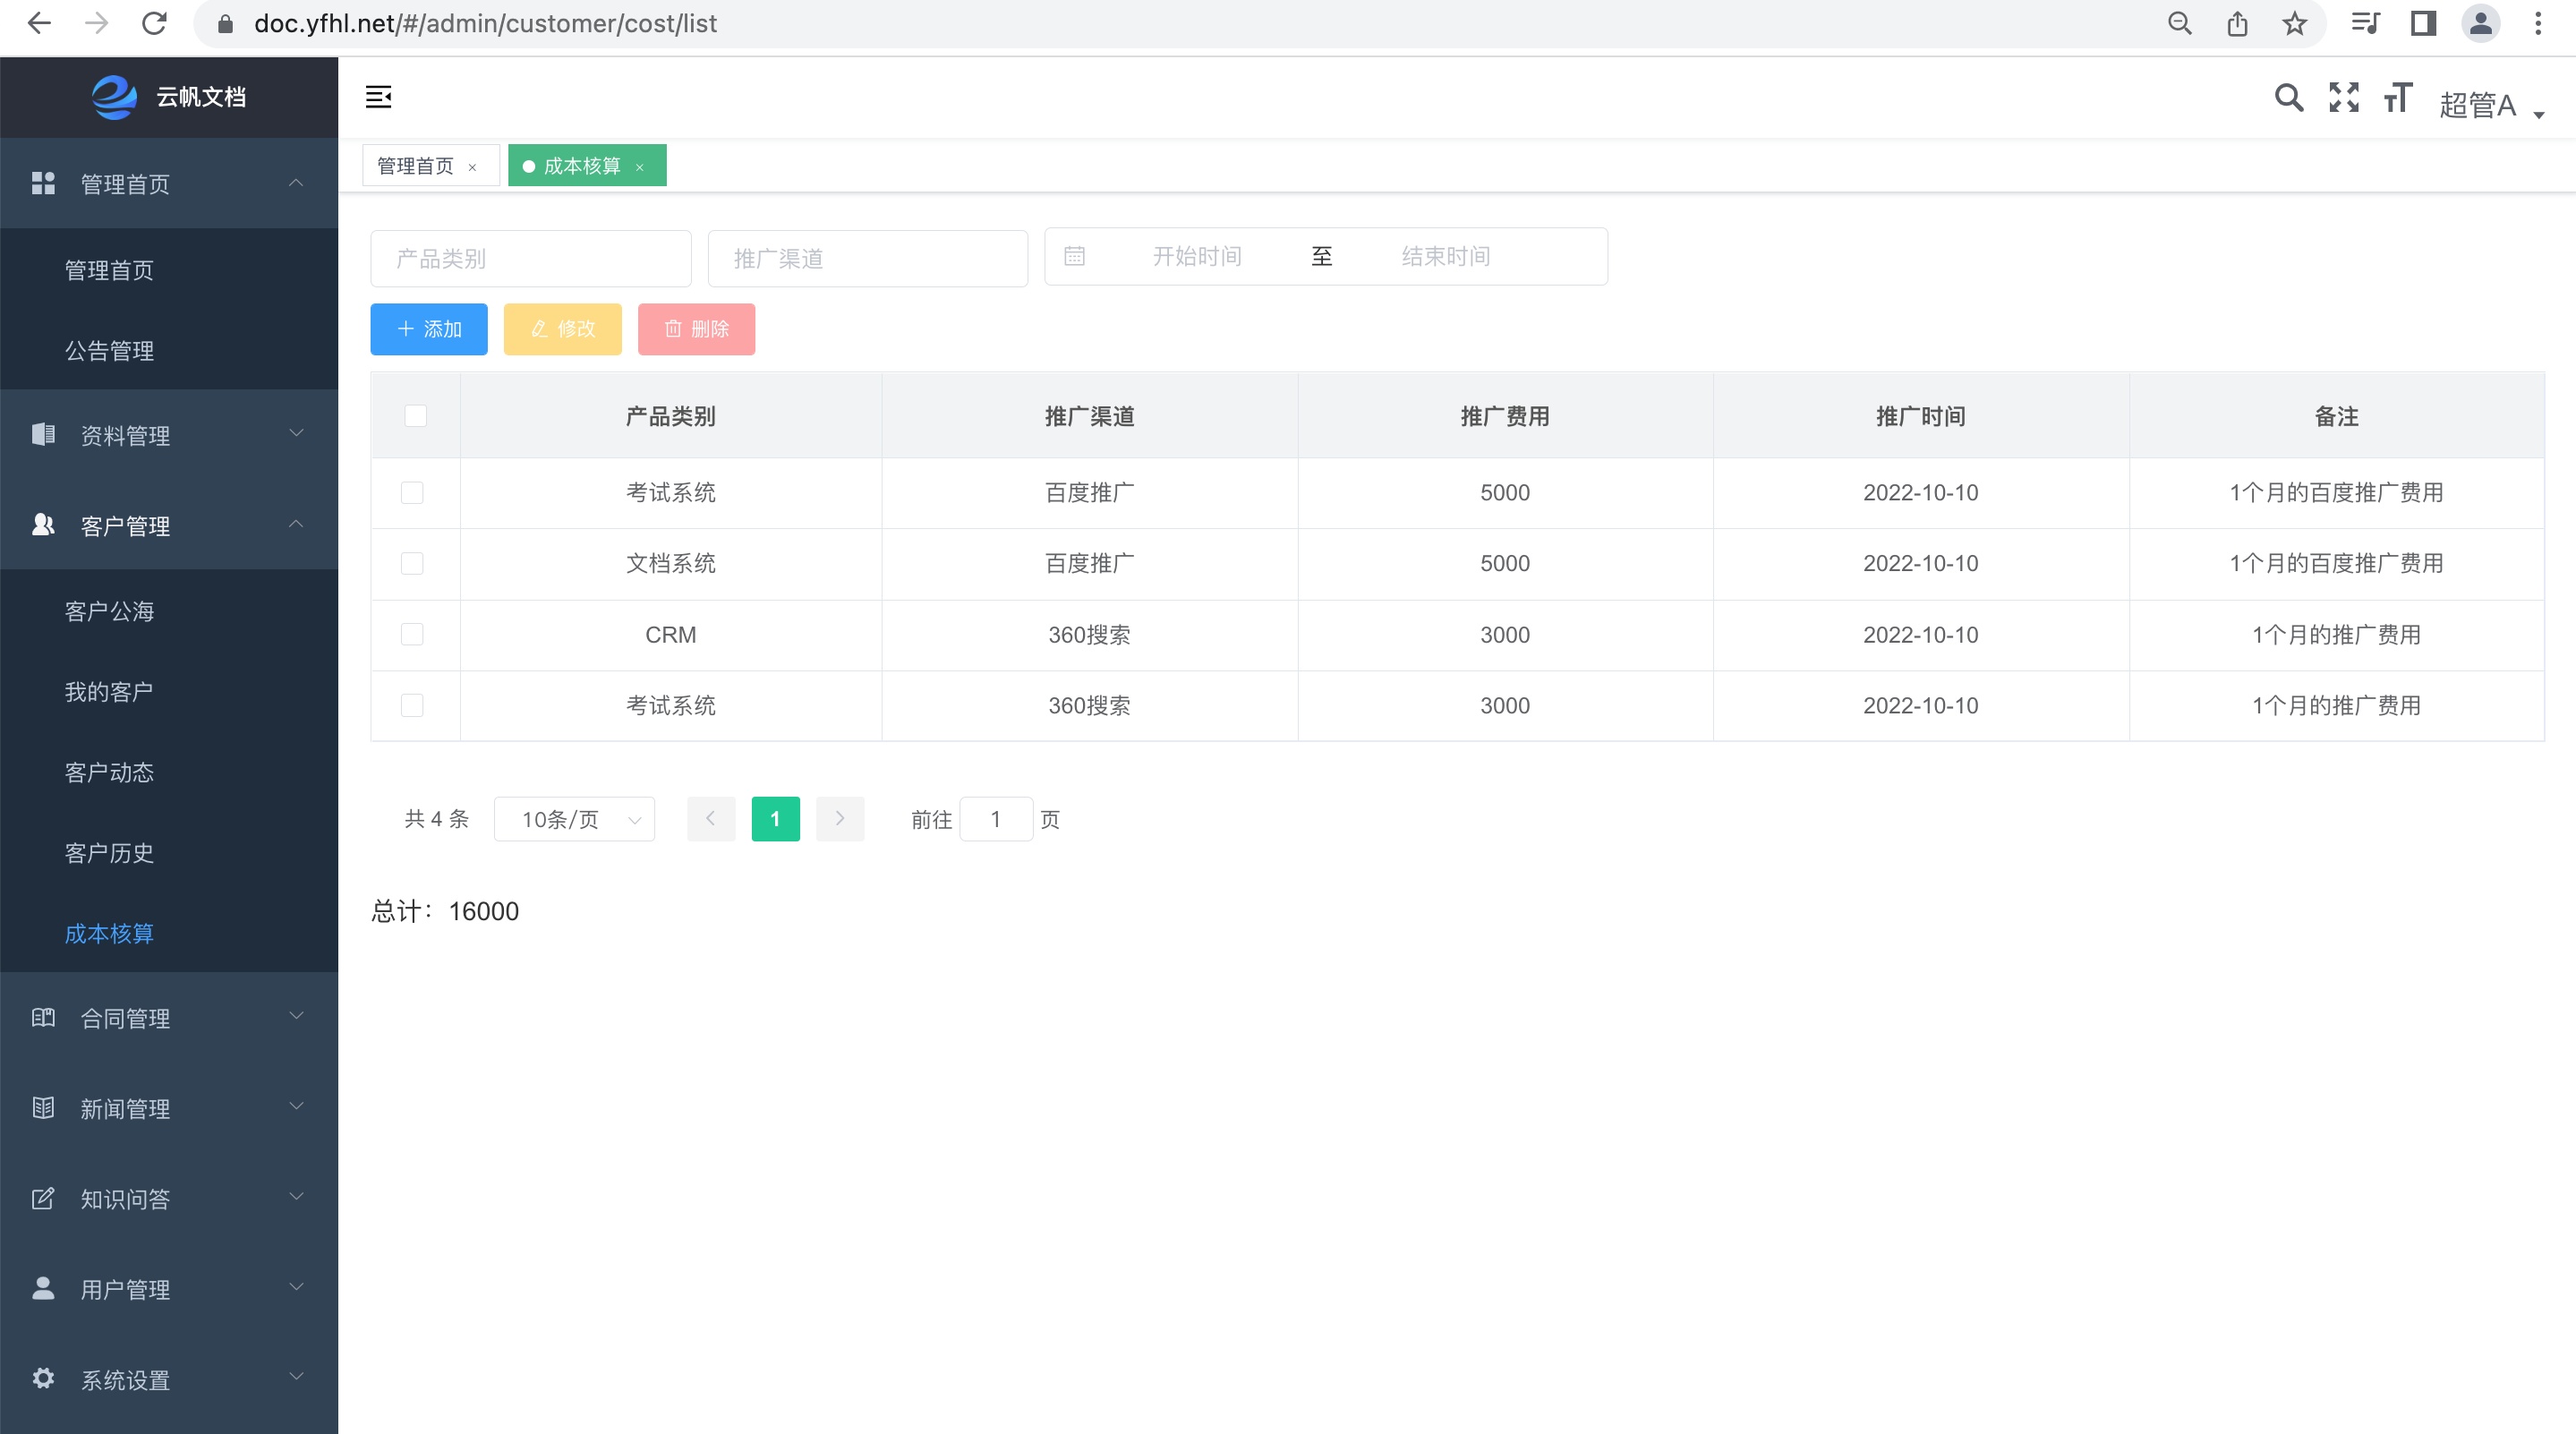Click the 资料管理 book icon
Image resolution: width=2576 pixels, height=1434 pixels.
[x=43, y=434]
